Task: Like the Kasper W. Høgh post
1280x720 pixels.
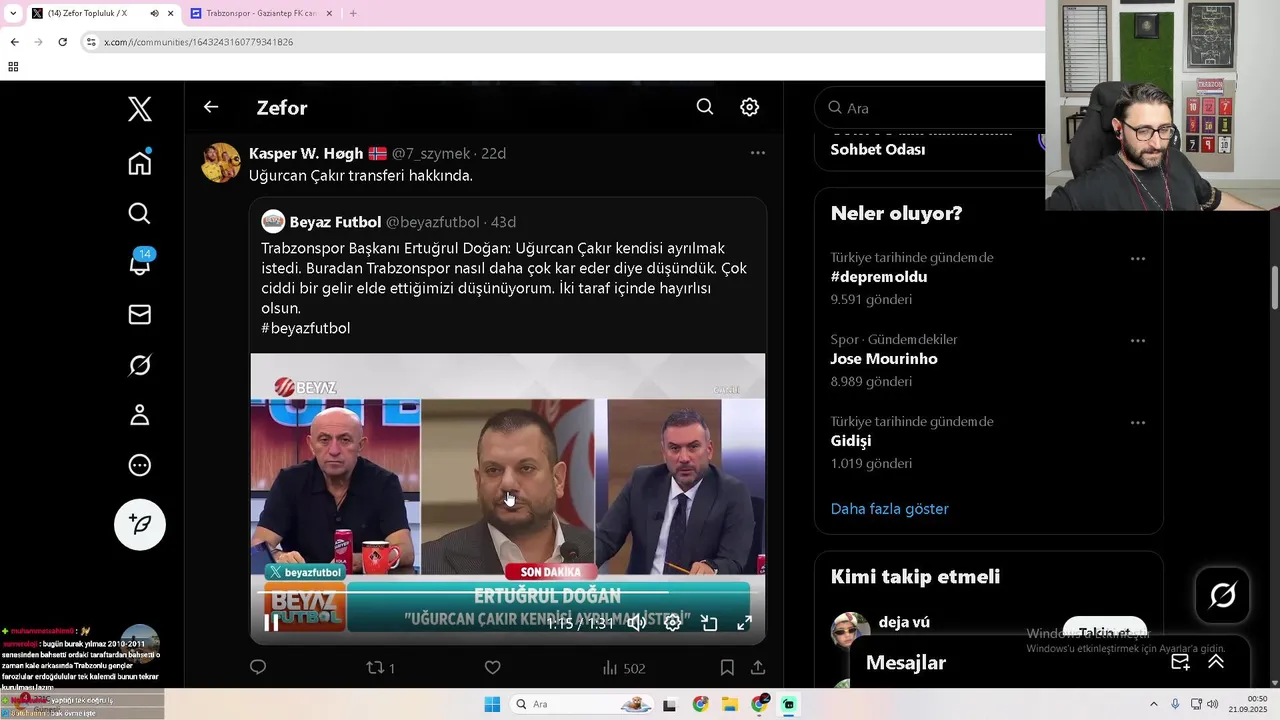Action: (x=492, y=667)
